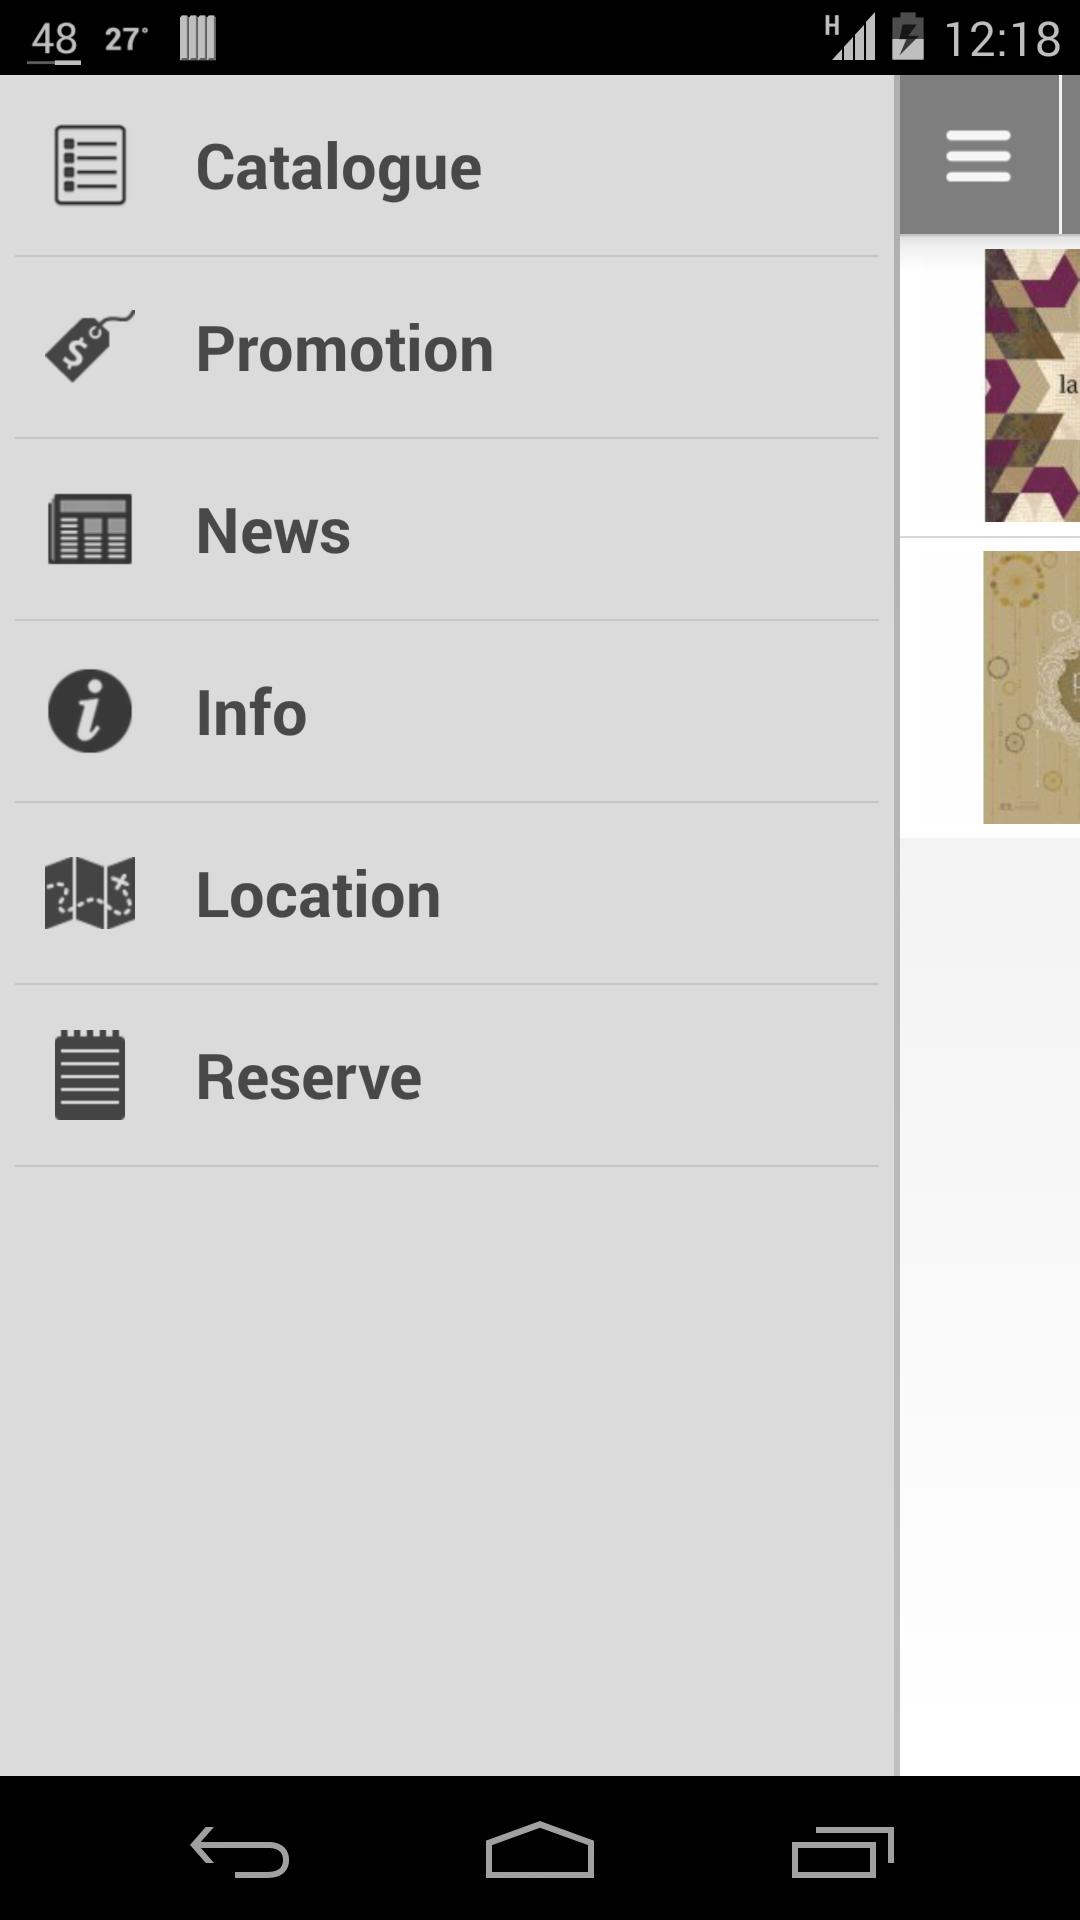This screenshot has height=1920, width=1080.
Task: Tap the Android back navigation icon
Action: [x=240, y=1852]
